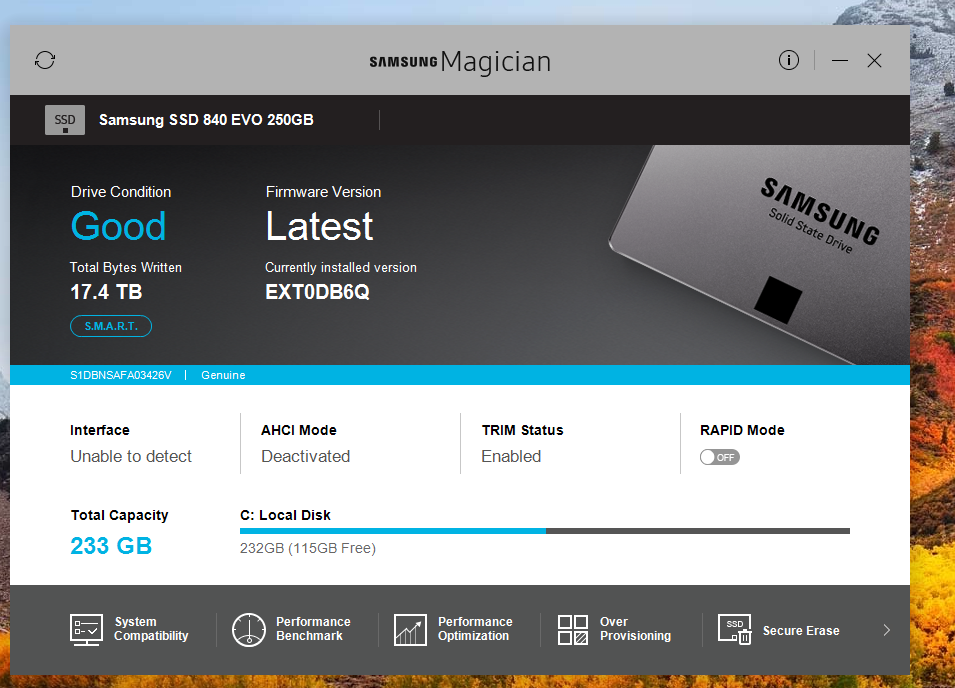Open the information icon

789,60
